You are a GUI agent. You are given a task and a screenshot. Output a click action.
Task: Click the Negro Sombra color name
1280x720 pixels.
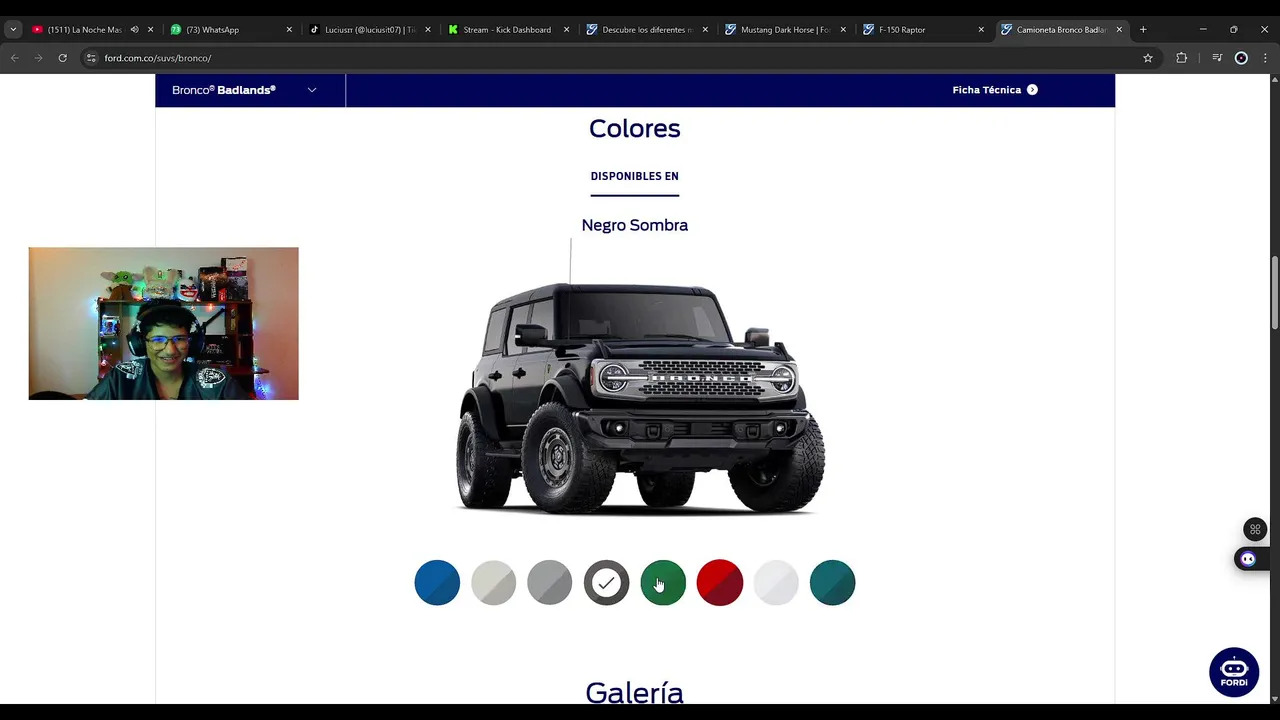[635, 225]
